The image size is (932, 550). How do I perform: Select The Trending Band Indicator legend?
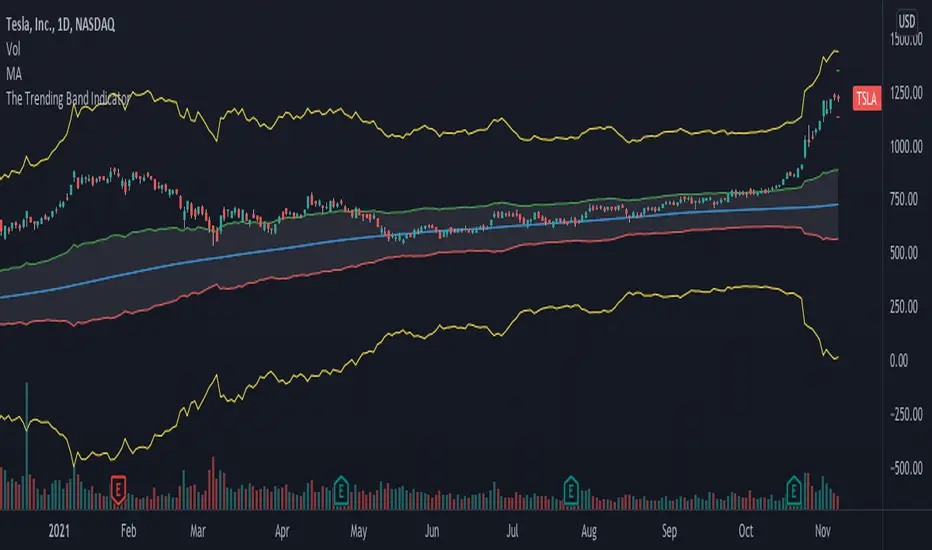tap(68, 98)
